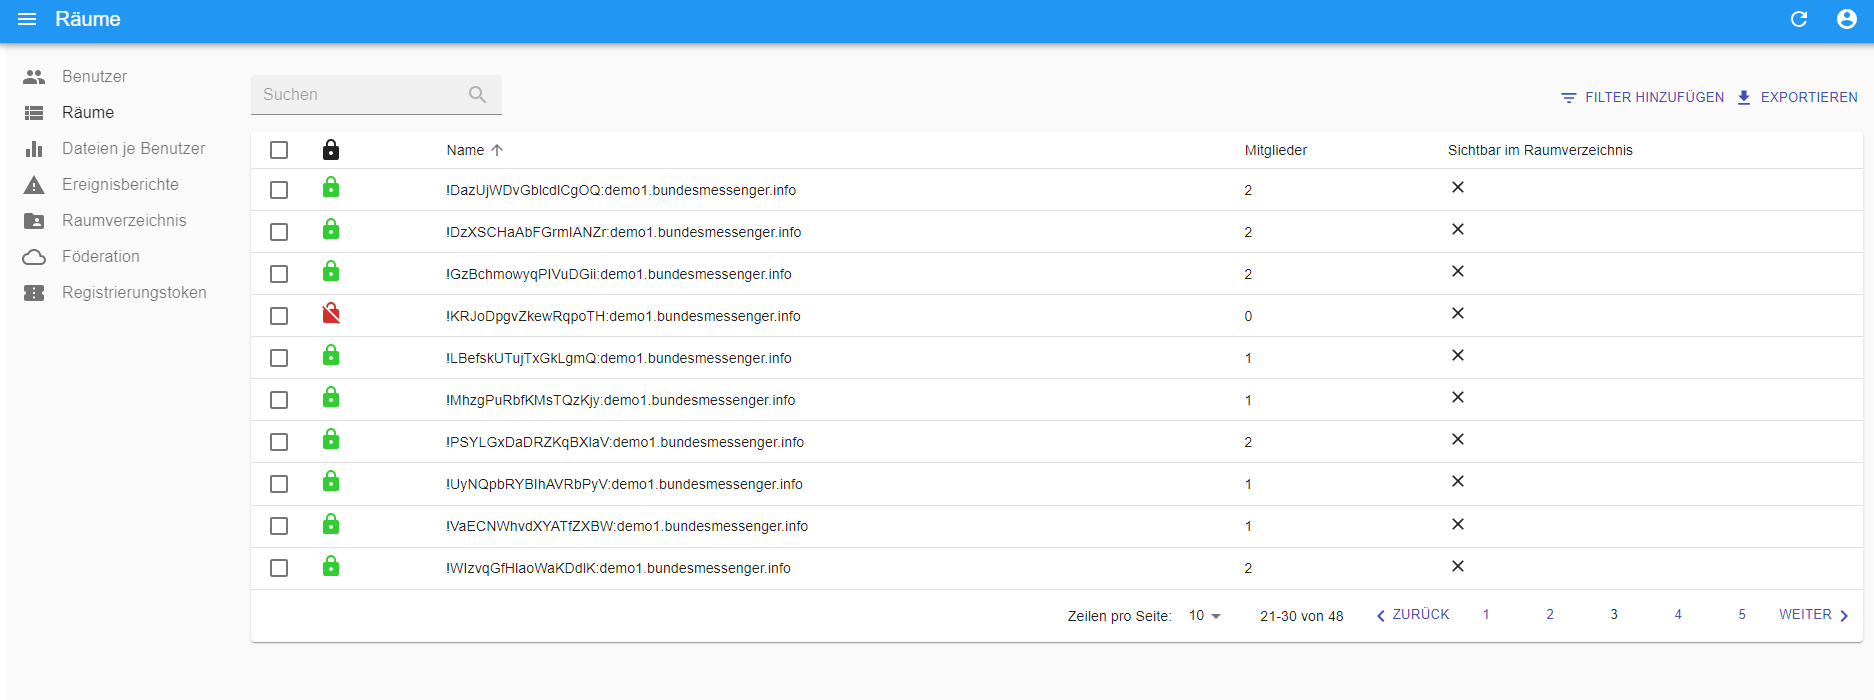Screen dimensions: 1874x700
Task: Click the black lock icon in the column header
Action: pyautogui.click(x=331, y=150)
